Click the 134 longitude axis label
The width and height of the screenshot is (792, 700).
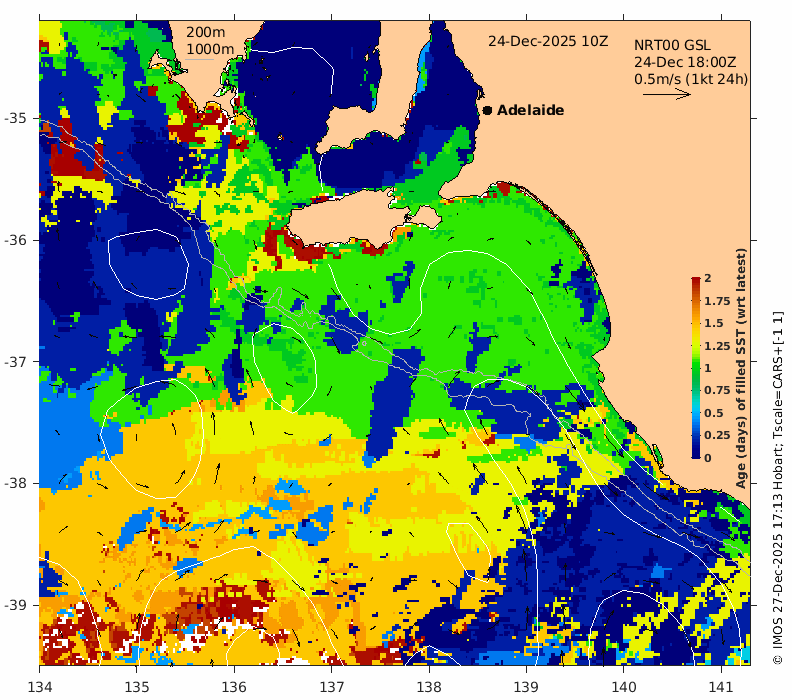(39, 687)
